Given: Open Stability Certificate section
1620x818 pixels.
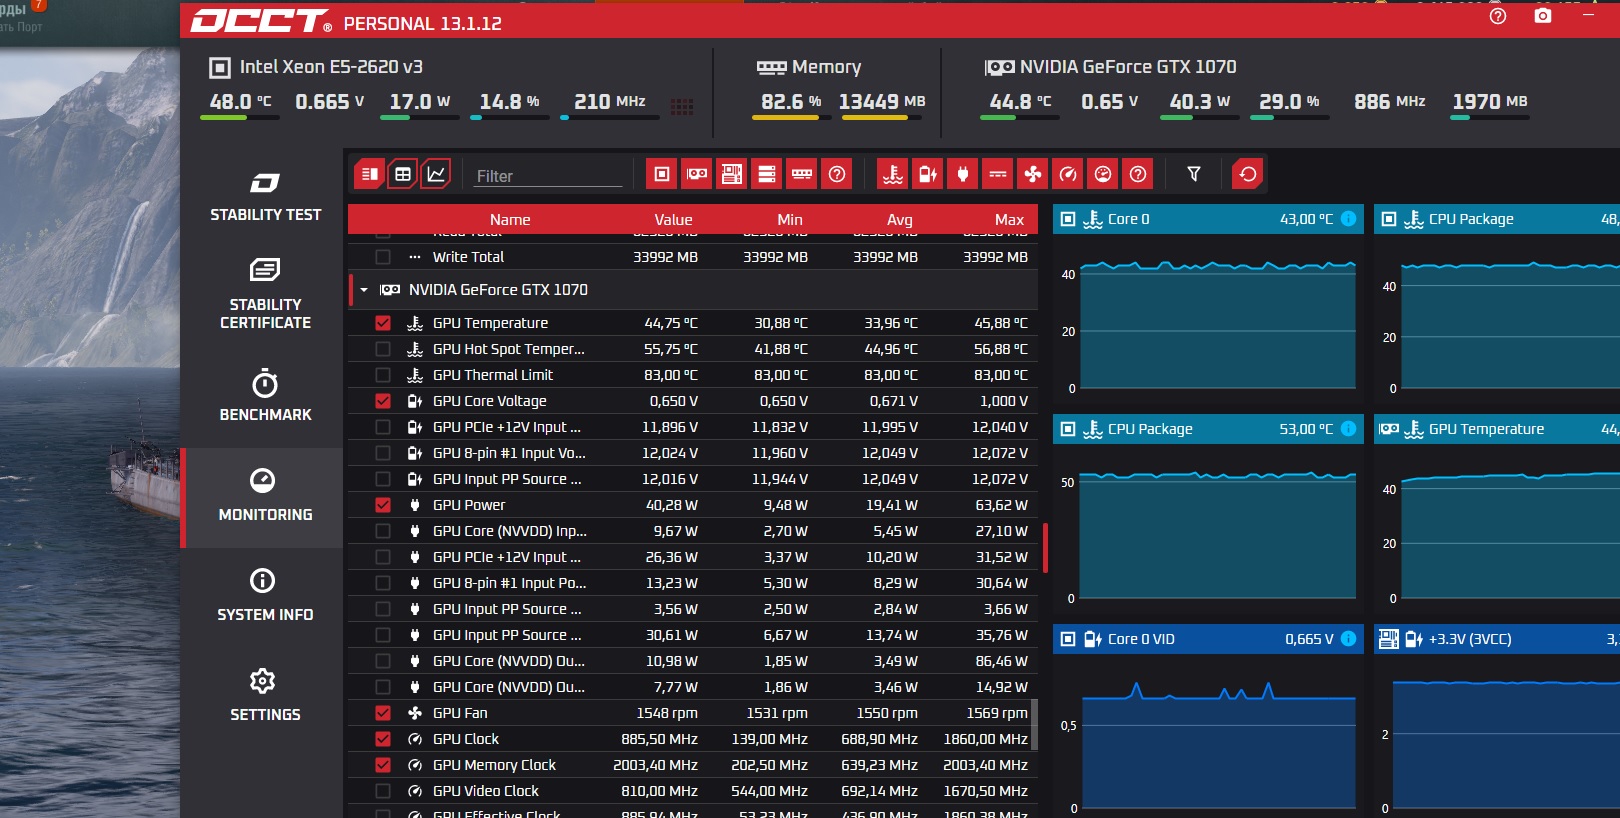Looking at the screenshot, I should coord(265,294).
